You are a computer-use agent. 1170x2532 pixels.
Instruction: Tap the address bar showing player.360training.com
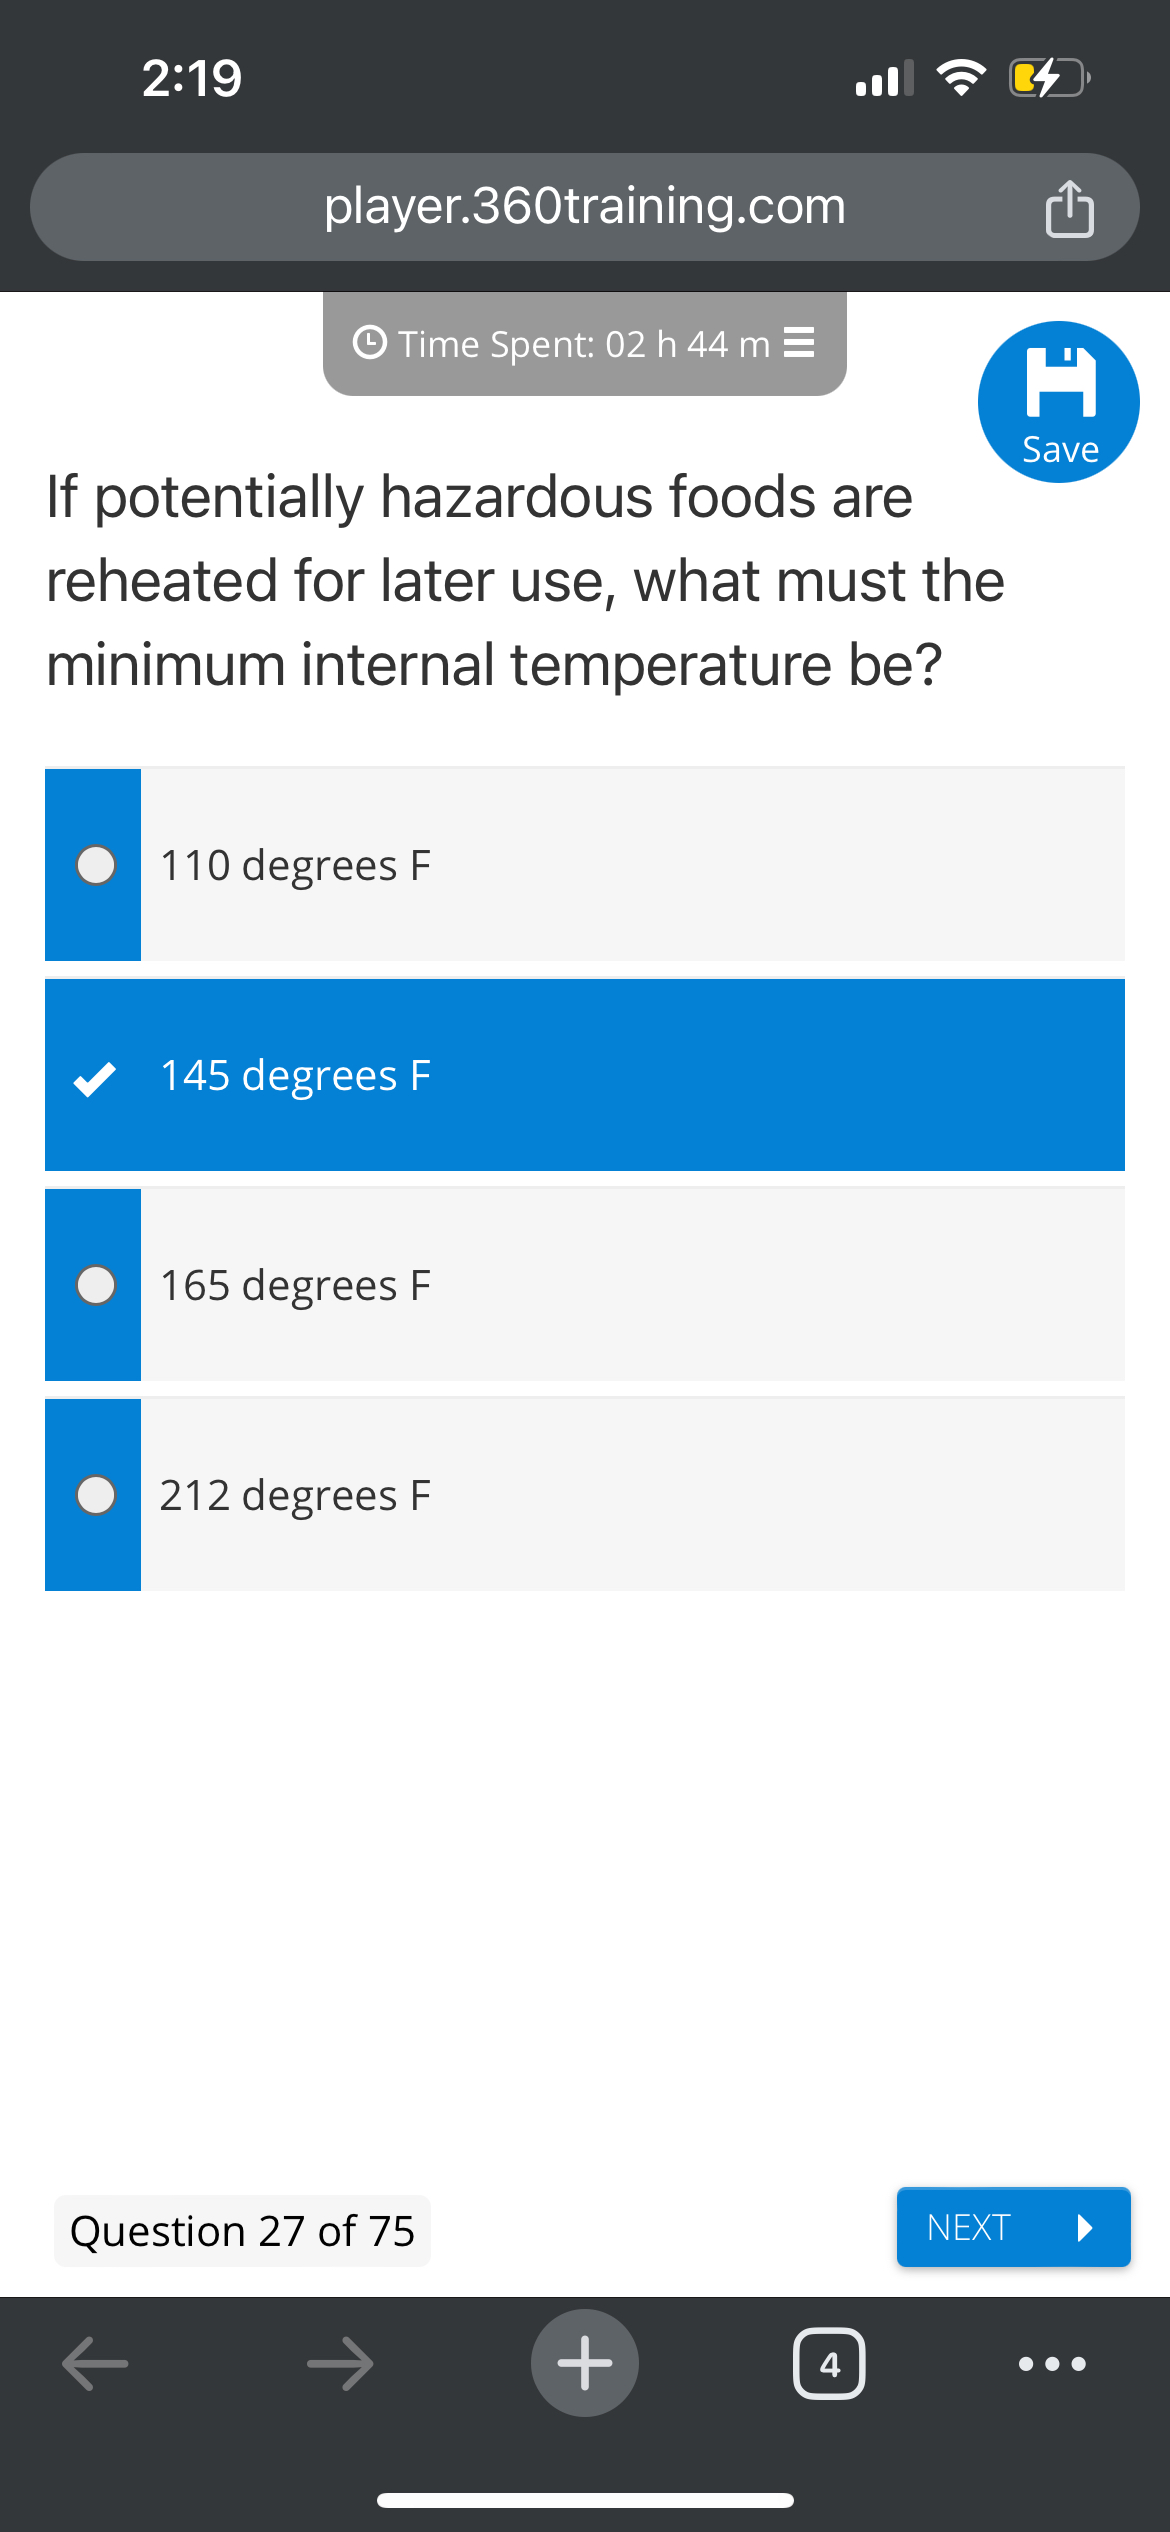(584, 207)
